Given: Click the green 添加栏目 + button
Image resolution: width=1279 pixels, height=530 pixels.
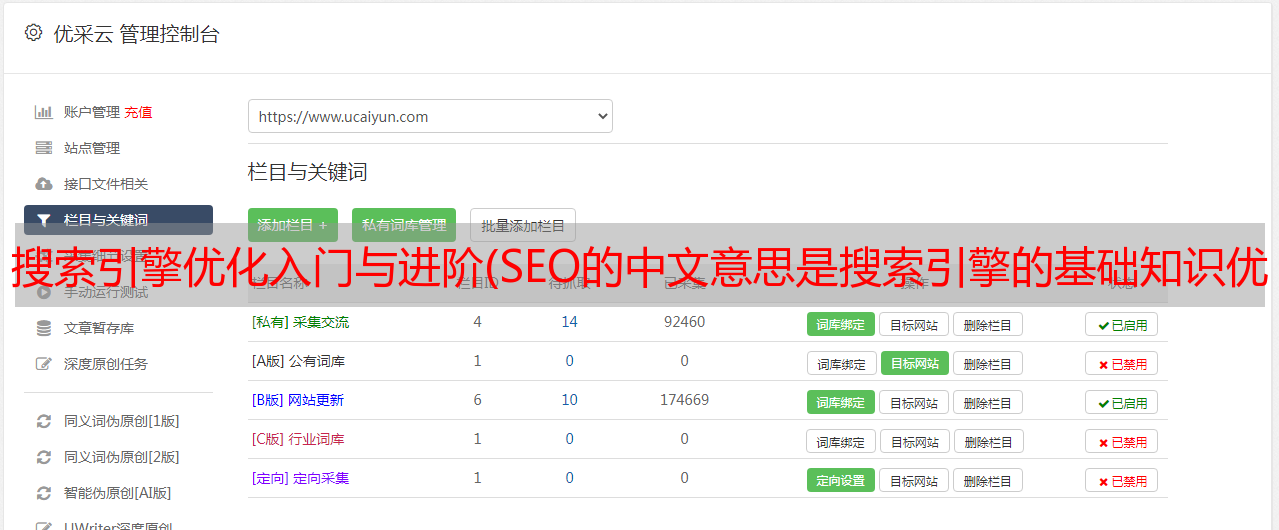Looking at the screenshot, I should [293, 225].
